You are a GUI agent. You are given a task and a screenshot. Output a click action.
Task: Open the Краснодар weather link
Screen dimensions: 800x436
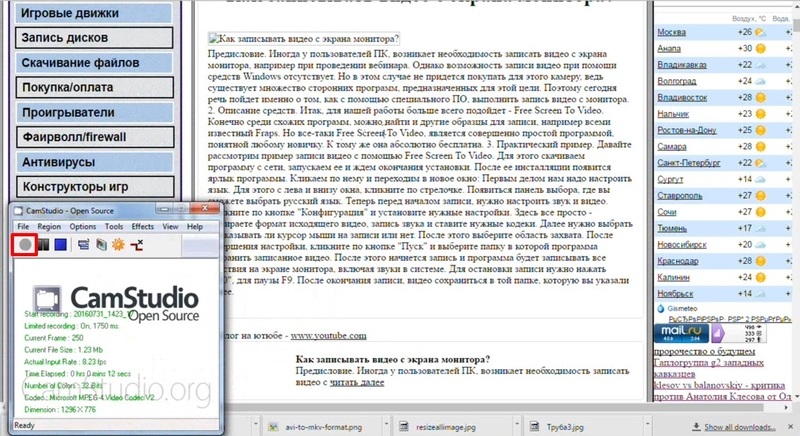(x=678, y=261)
